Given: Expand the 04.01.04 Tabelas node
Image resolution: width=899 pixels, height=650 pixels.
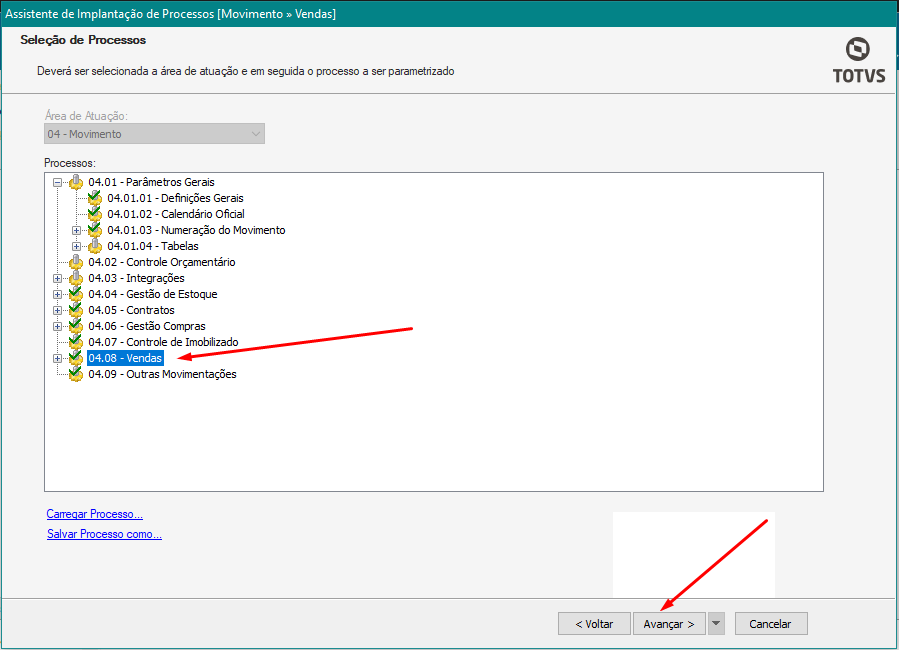Looking at the screenshot, I should (76, 246).
